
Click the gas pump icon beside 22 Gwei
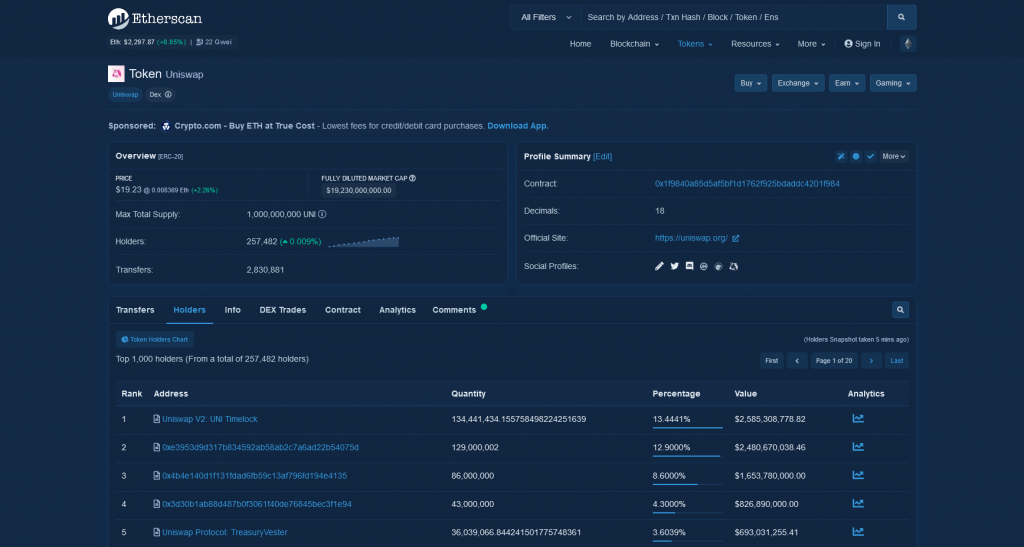(x=200, y=42)
